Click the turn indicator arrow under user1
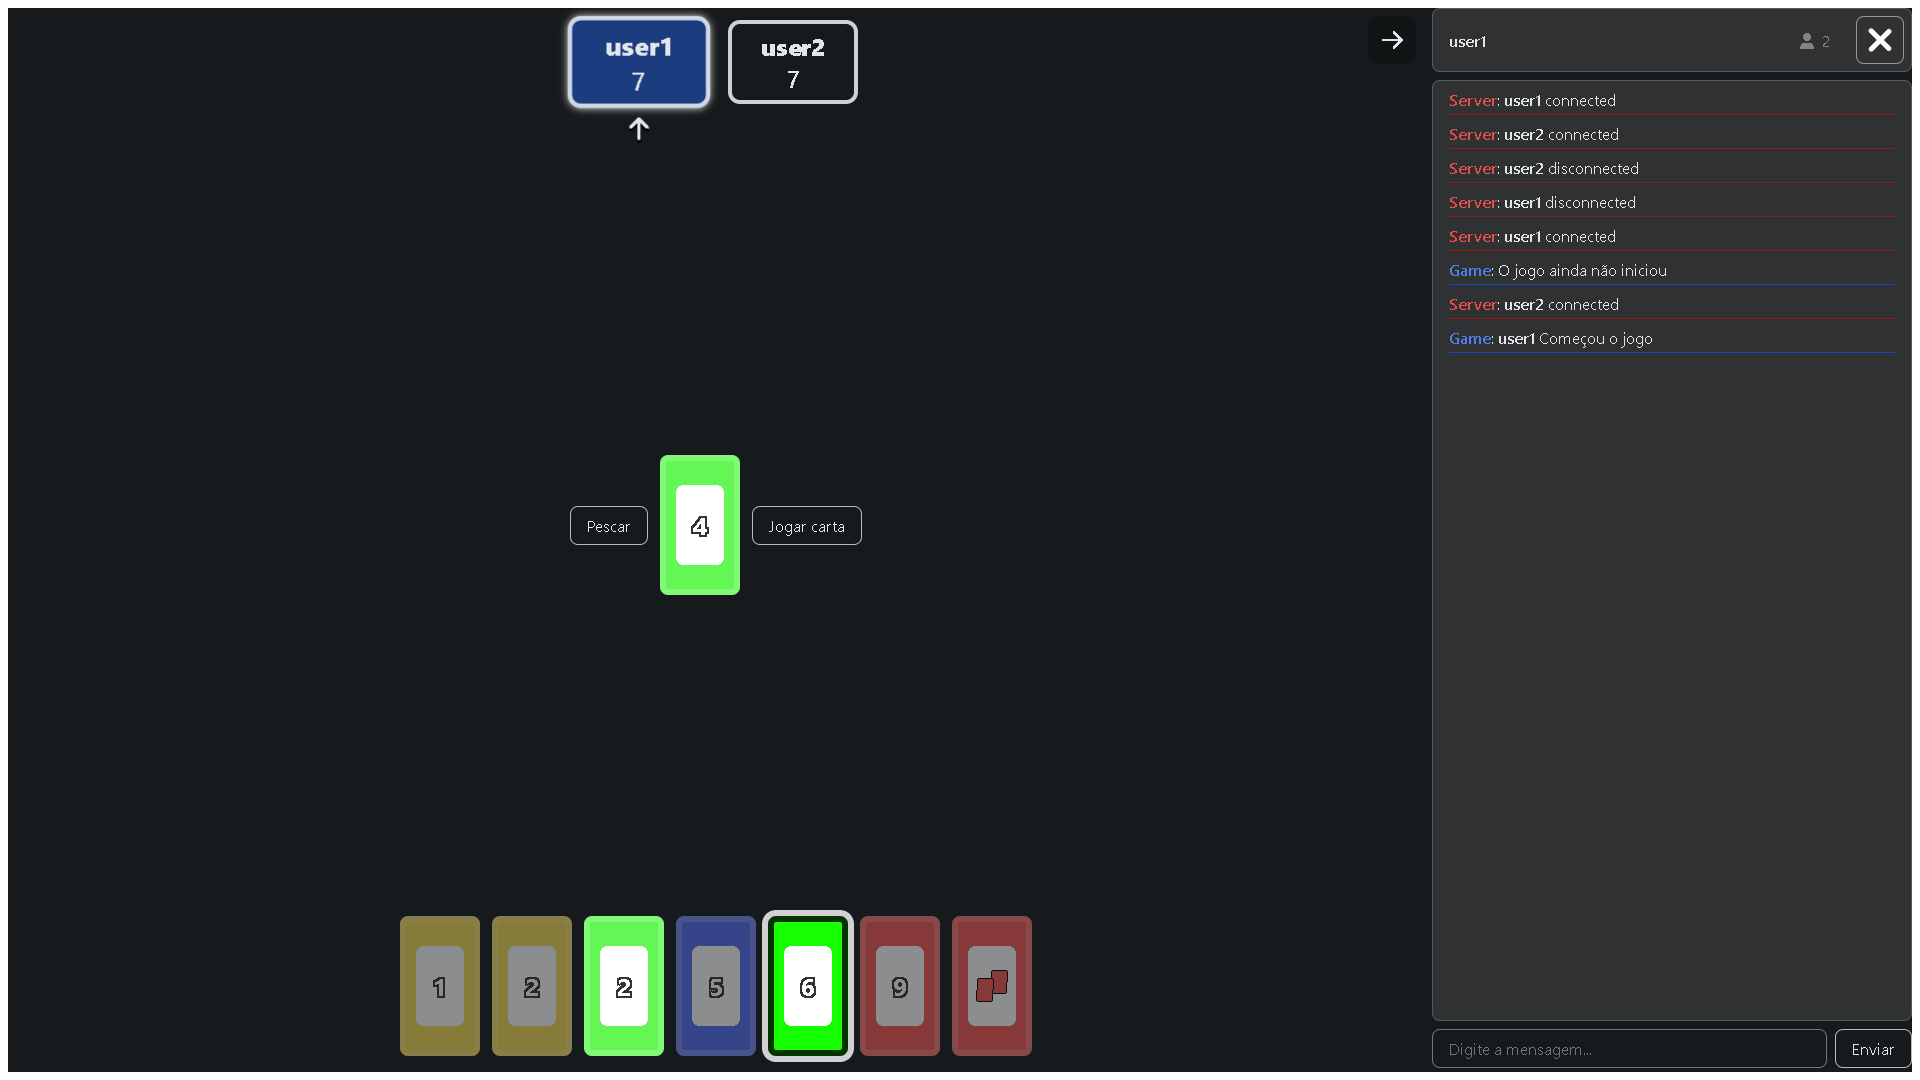The height and width of the screenshot is (1080, 1920). tap(639, 129)
